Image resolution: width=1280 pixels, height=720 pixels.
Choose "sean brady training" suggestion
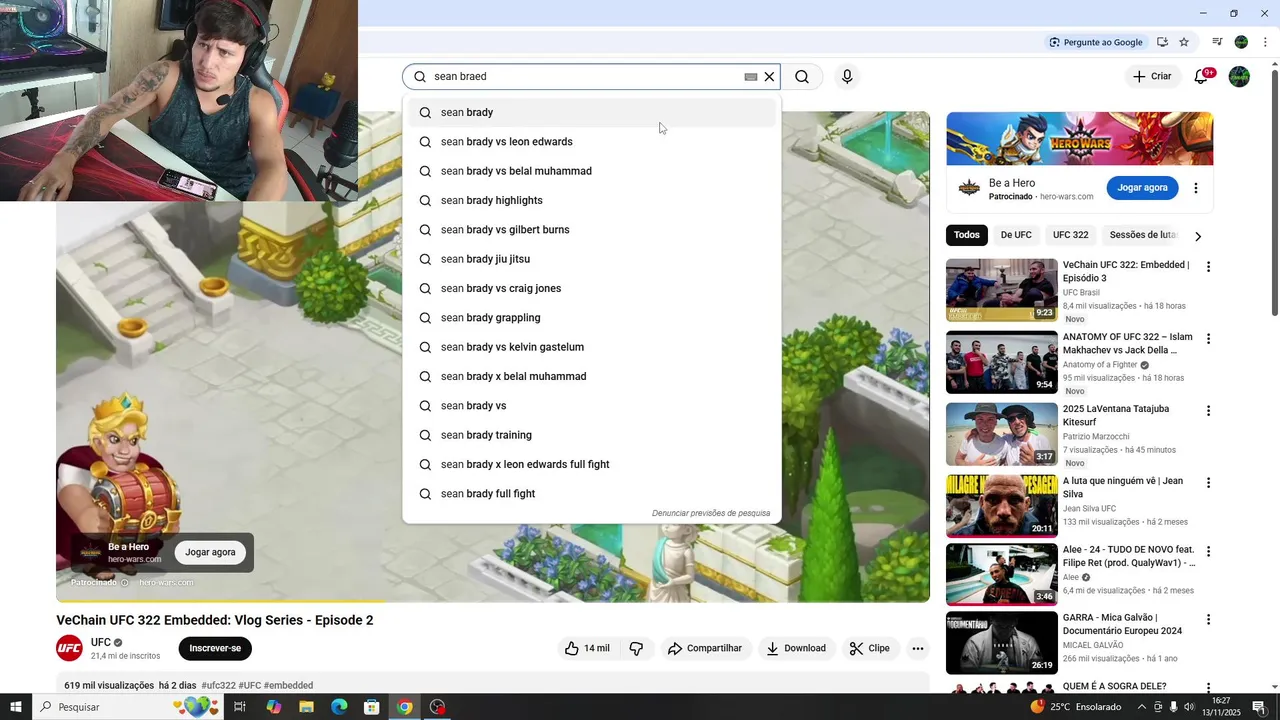(591, 435)
